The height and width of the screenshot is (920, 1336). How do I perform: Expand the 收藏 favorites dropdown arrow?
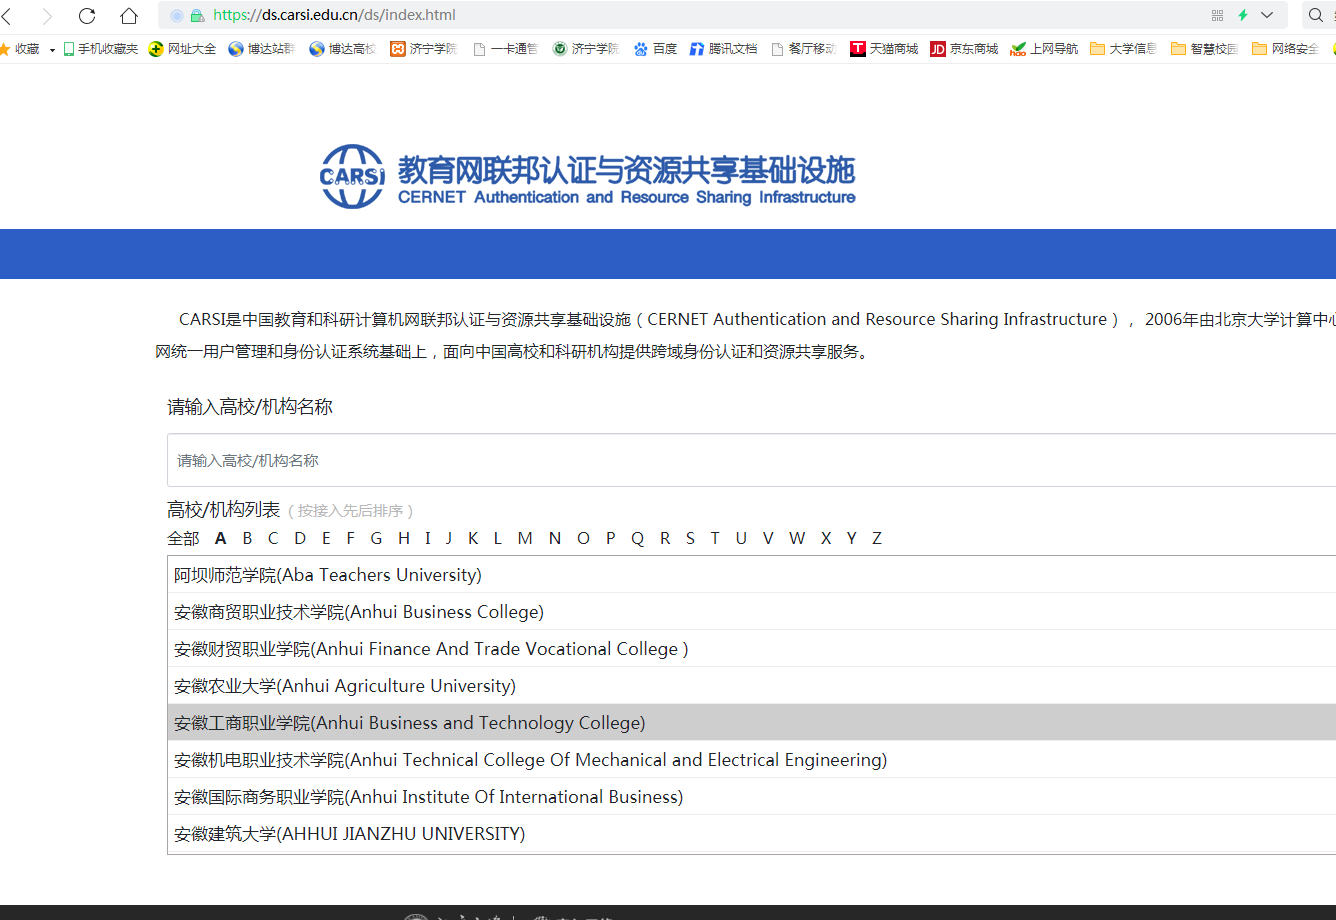point(52,49)
